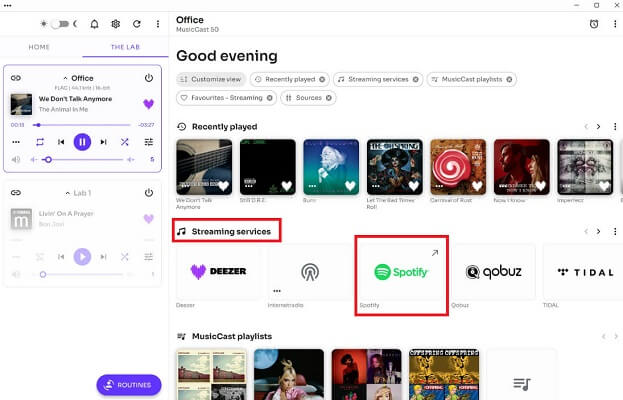This screenshot has width=623, height=400.
Task: Toggle favourite heart for Livin' On A Prayer
Action: click(x=148, y=219)
